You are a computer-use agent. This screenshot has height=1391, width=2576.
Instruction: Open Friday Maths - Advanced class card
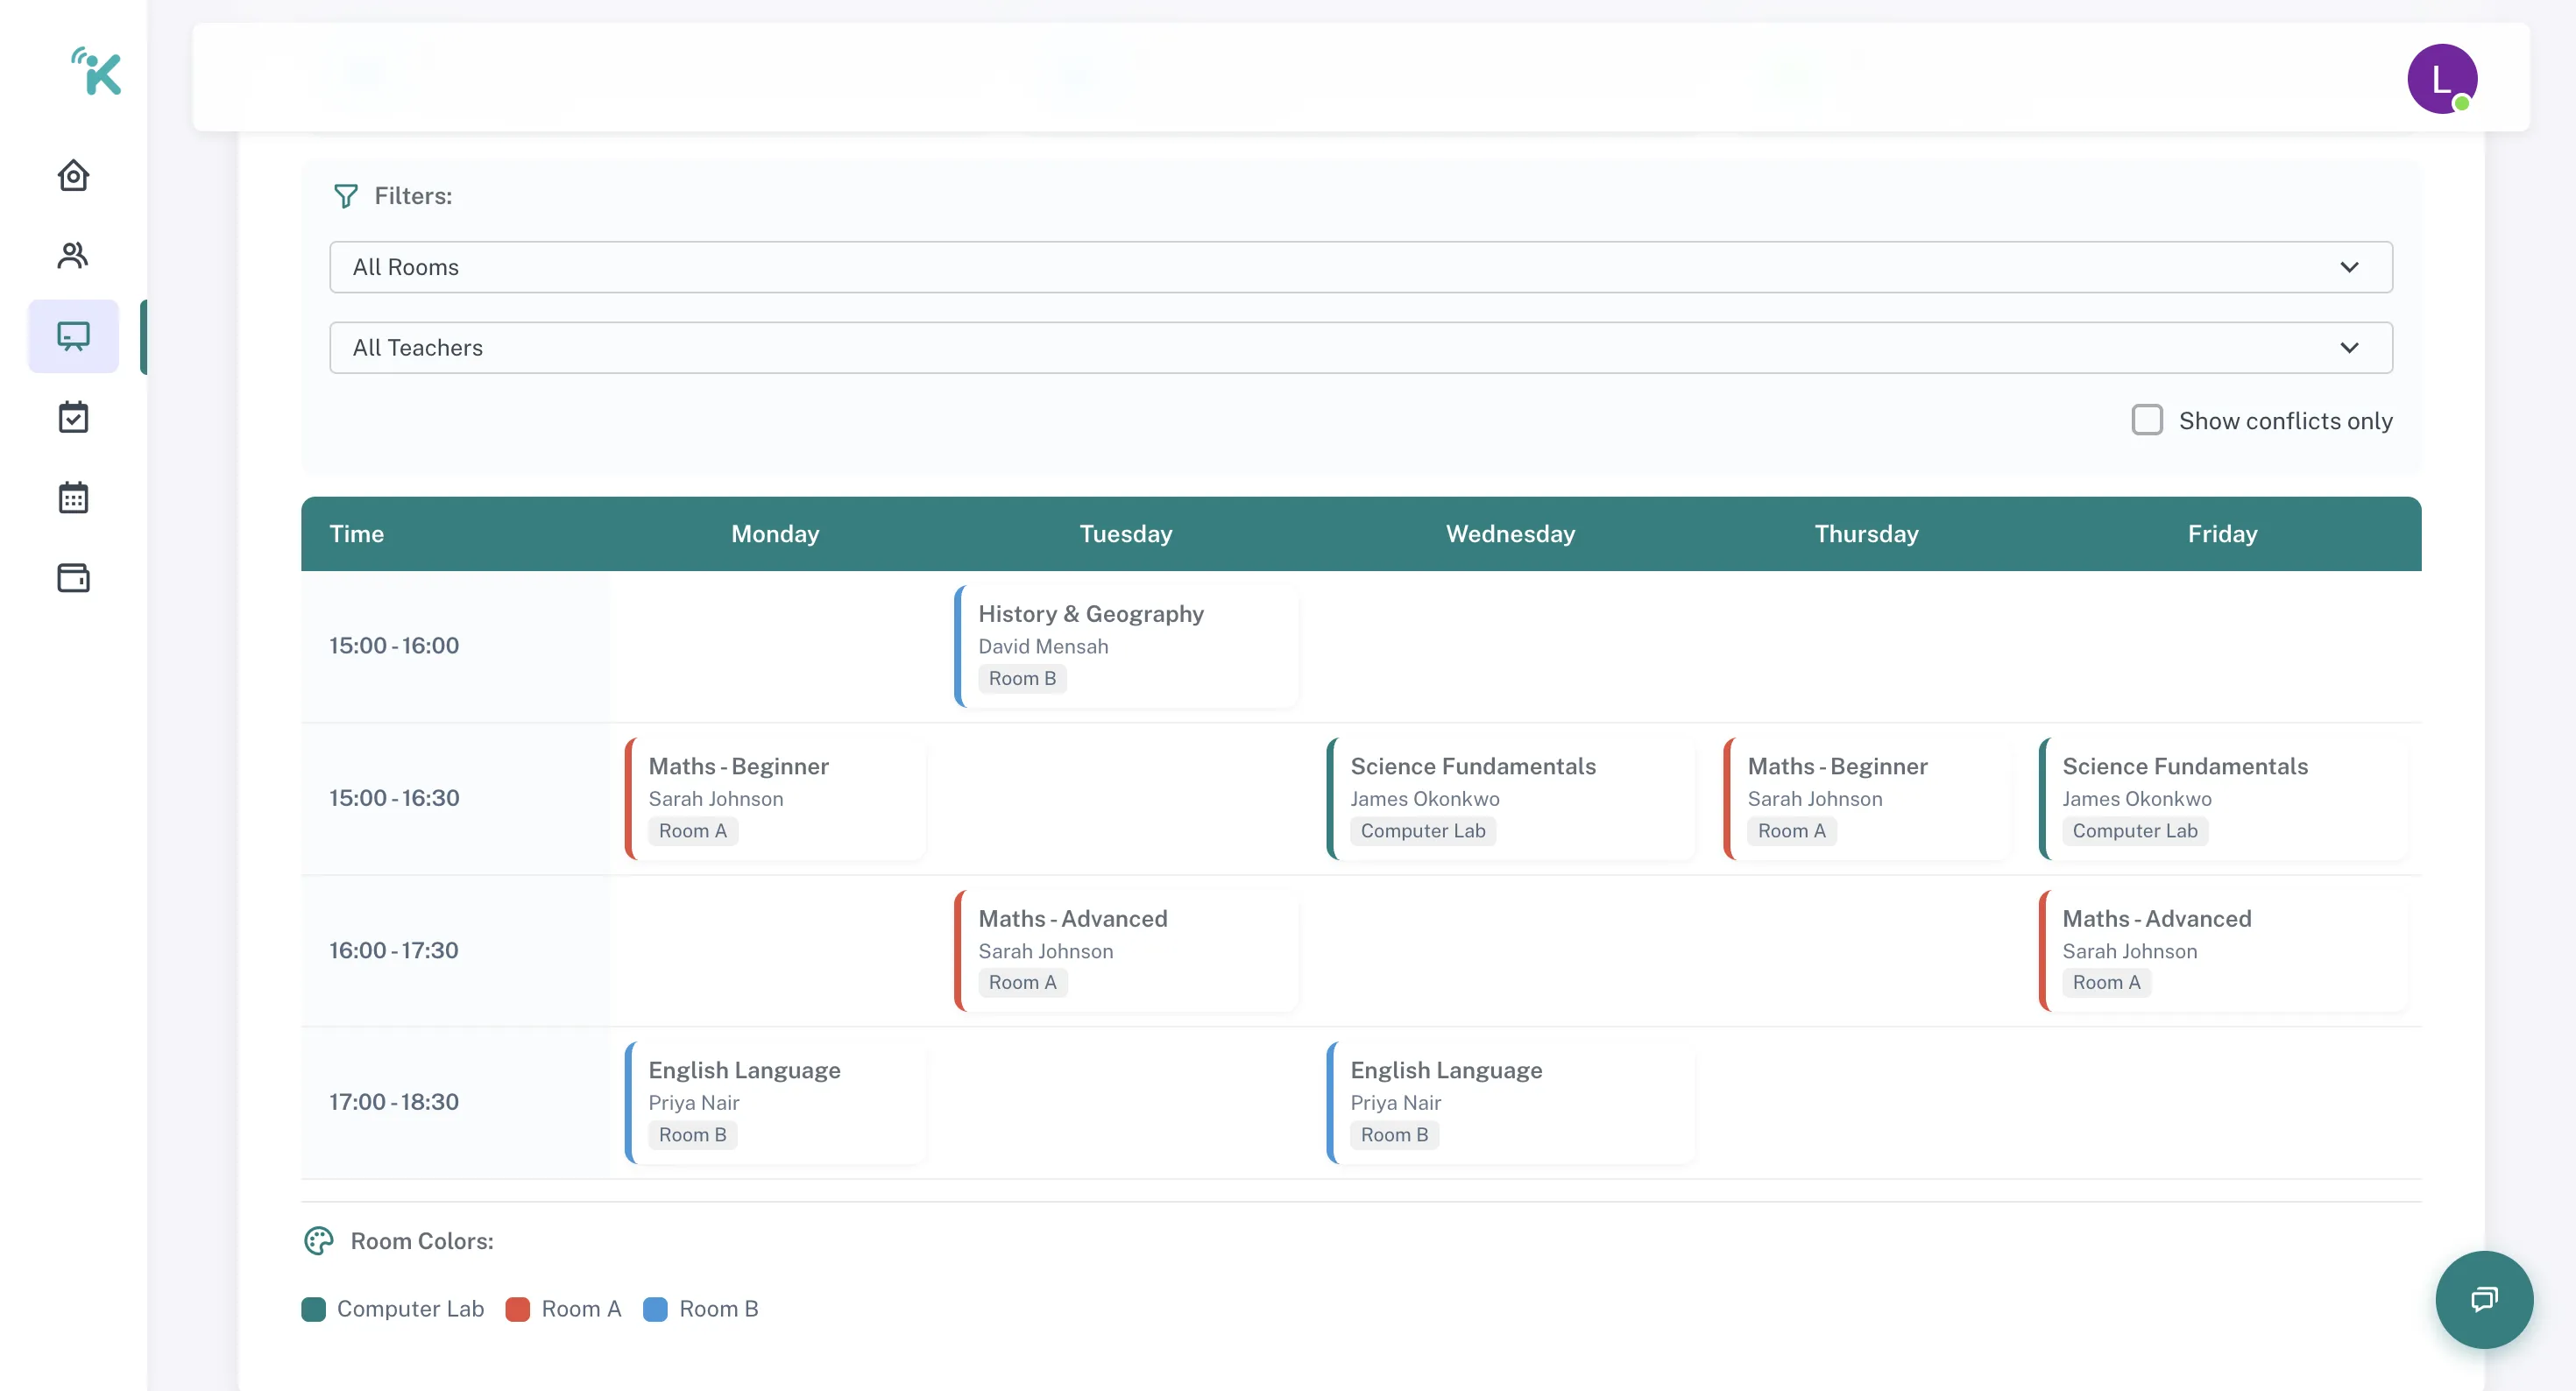(2222, 950)
